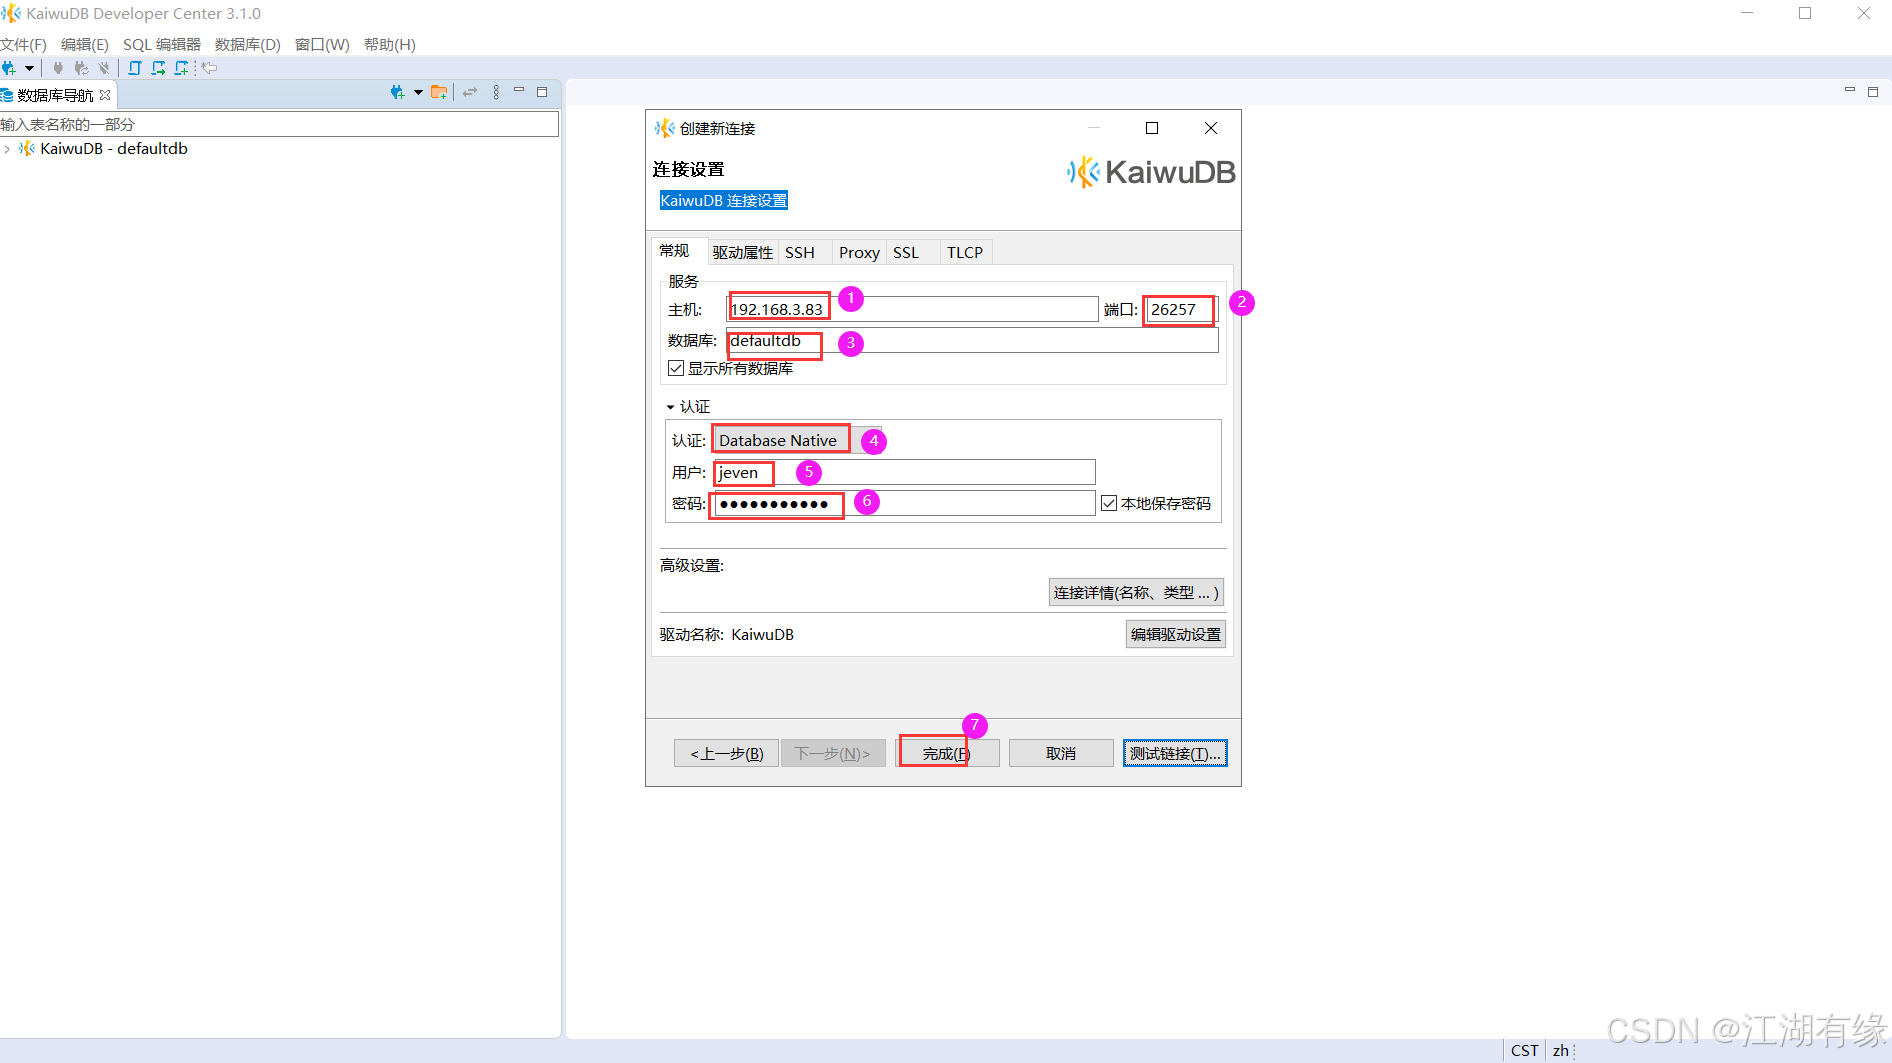This screenshot has height=1063, width=1892.
Task: Maximize the KaiwuDB Developer Center window
Action: point(1805,13)
